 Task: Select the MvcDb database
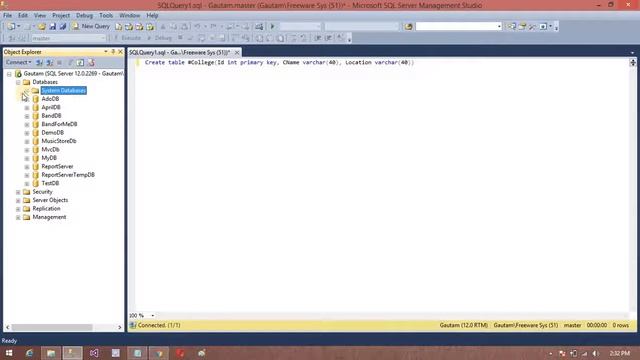pyautogui.click(x=50, y=149)
